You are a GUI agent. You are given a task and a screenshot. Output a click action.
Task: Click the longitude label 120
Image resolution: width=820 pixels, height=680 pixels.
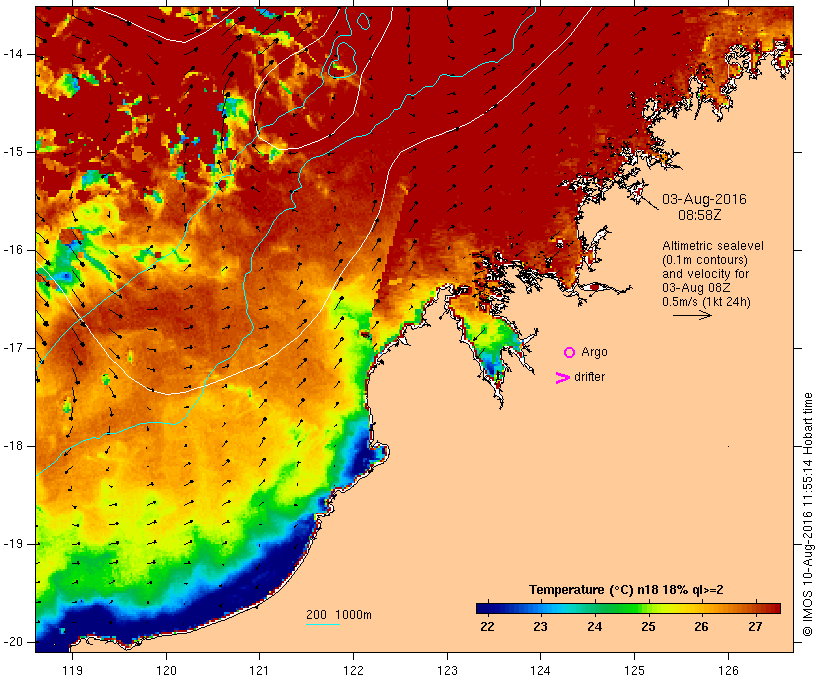click(x=166, y=670)
